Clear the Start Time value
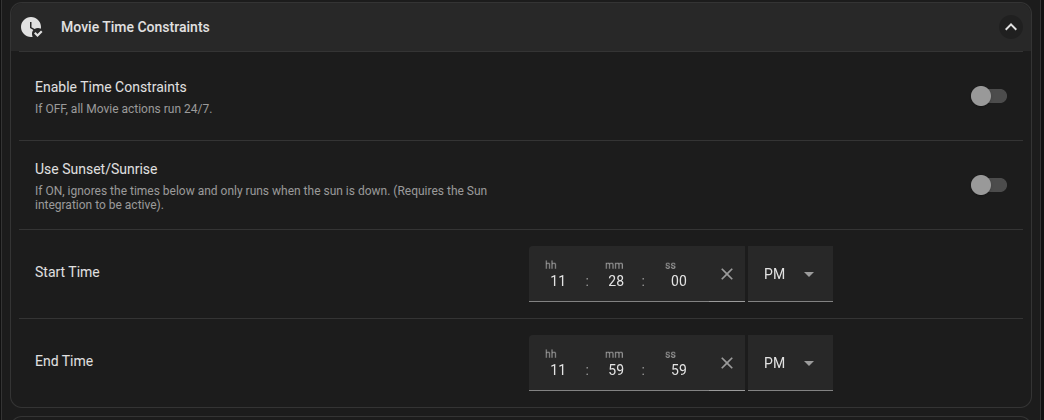The image size is (1044, 420). (727, 274)
